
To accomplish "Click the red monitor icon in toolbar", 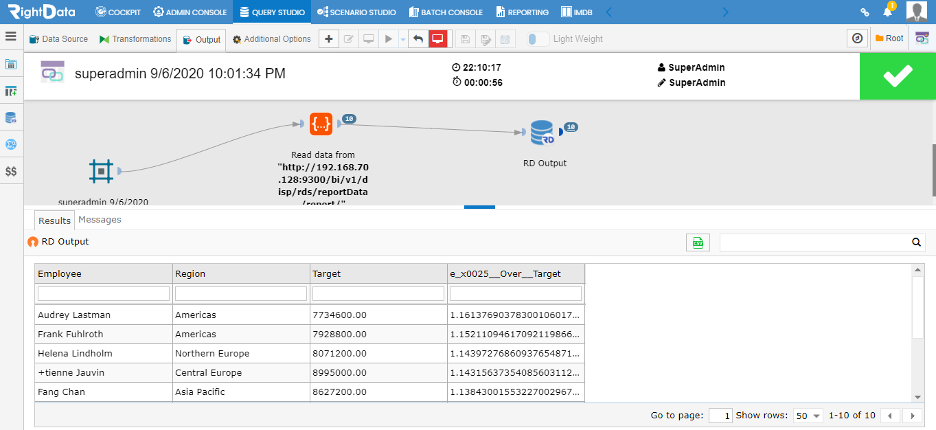I will pyautogui.click(x=438, y=39).
